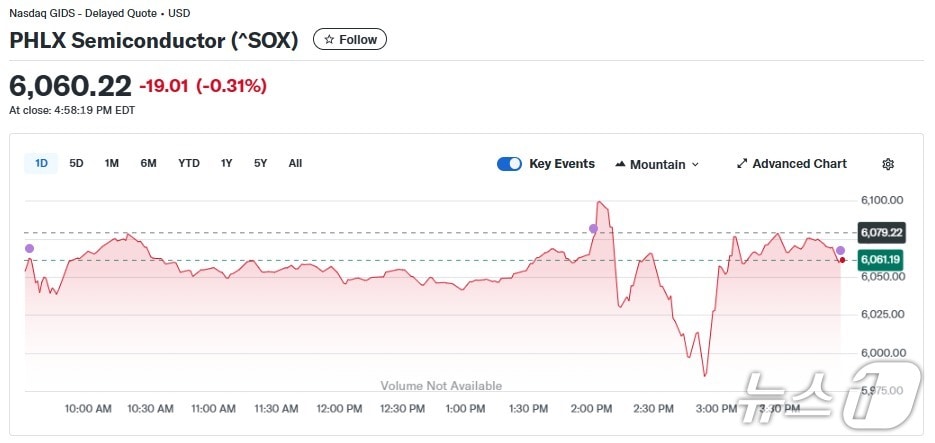Select the 1D time range tab

click(41, 163)
